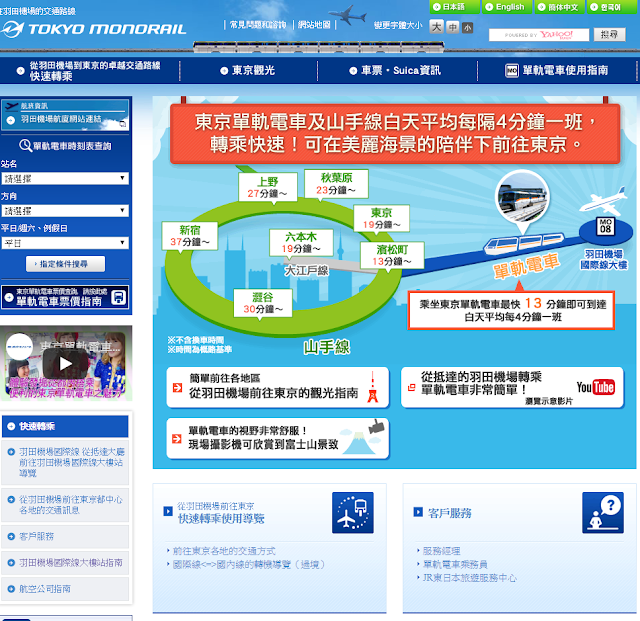Screen dimensions: 640x621
Task: Click channel avatar on video thumbnail
Action: point(19,347)
